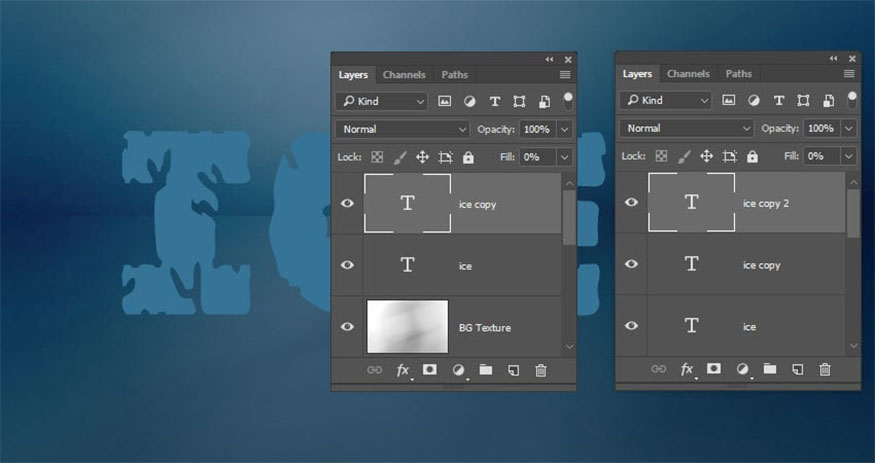Image resolution: width=875 pixels, height=463 pixels.
Task: Open Normal blend mode dropdown in right panel
Action: tap(686, 128)
